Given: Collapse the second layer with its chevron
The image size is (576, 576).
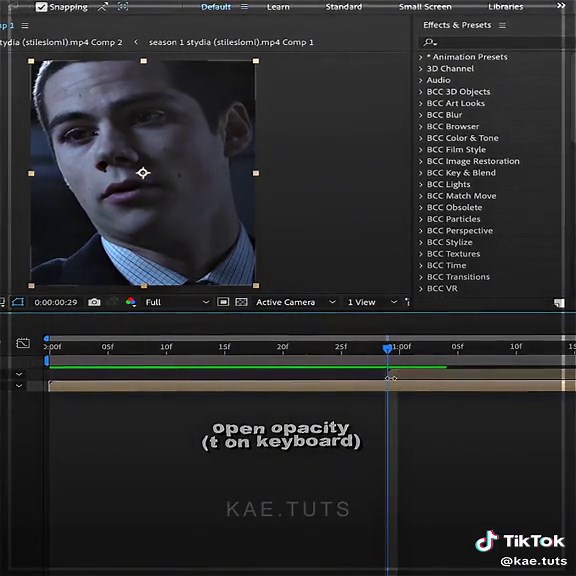Looking at the screenshot, I should click(19, 386).
